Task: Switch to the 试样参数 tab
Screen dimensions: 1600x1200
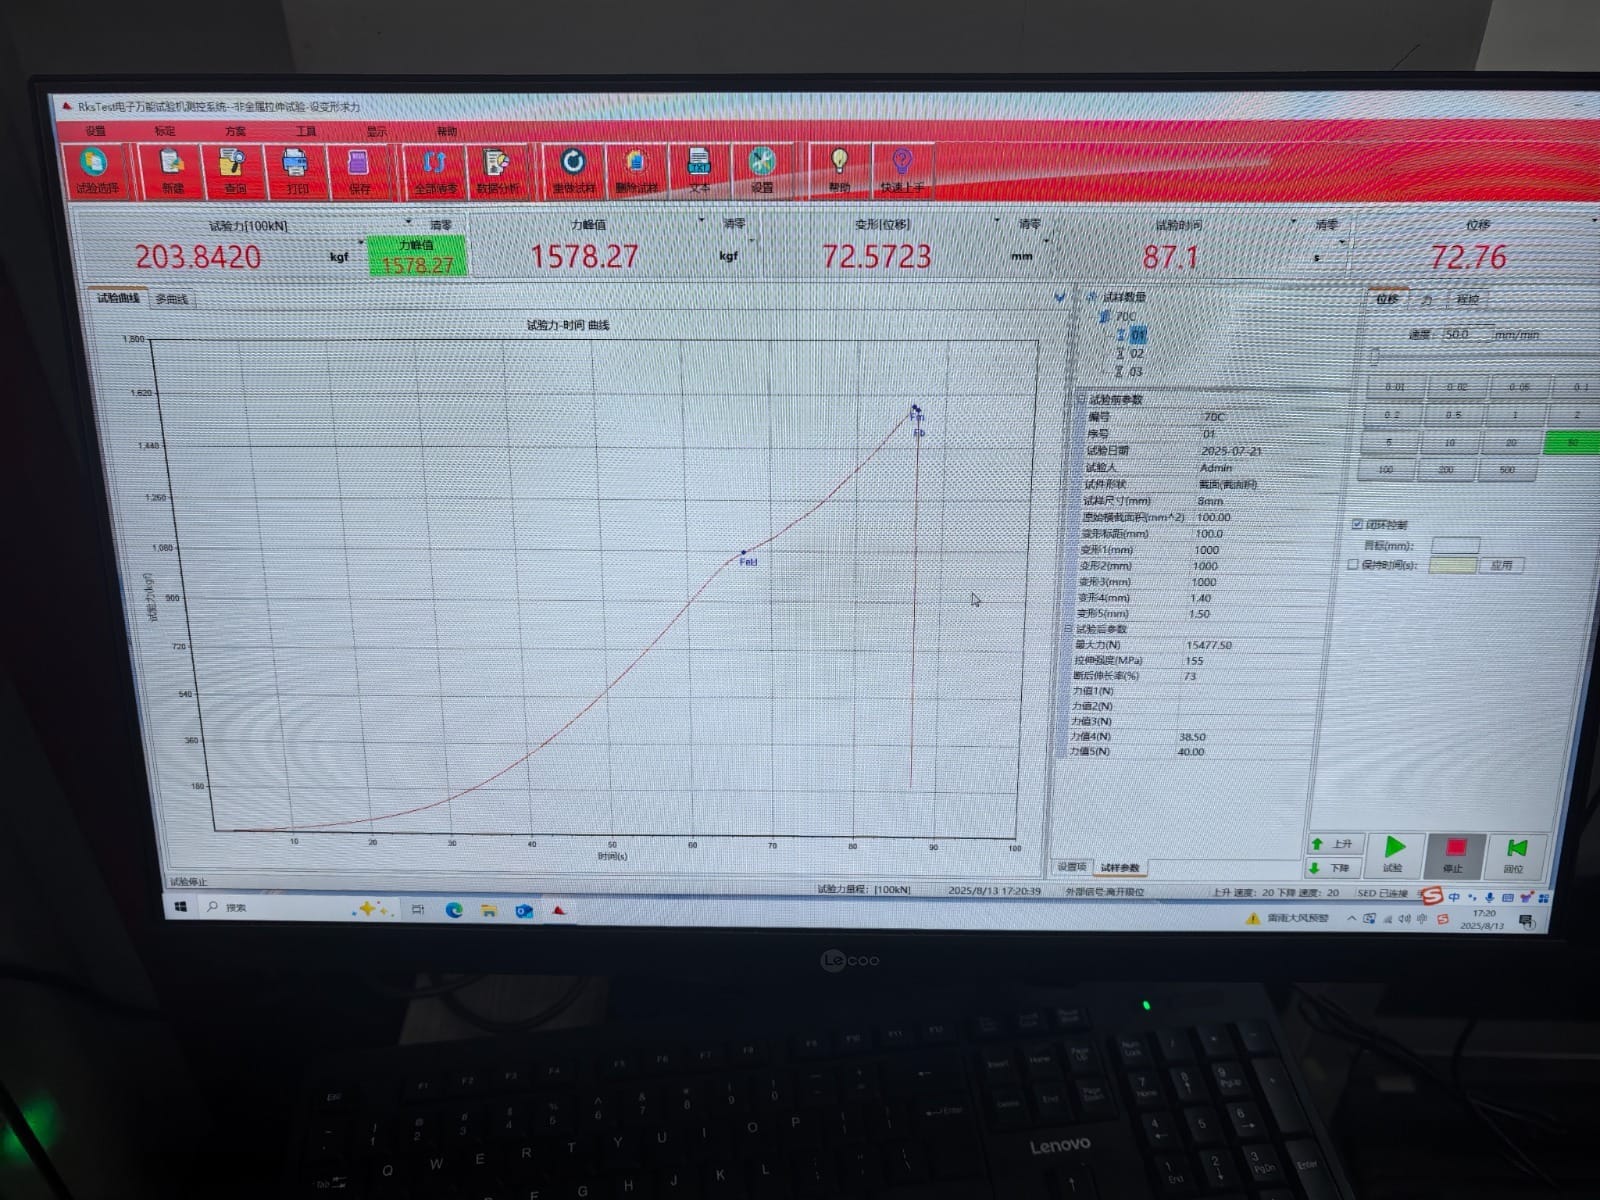Action: pos(1119,868)
